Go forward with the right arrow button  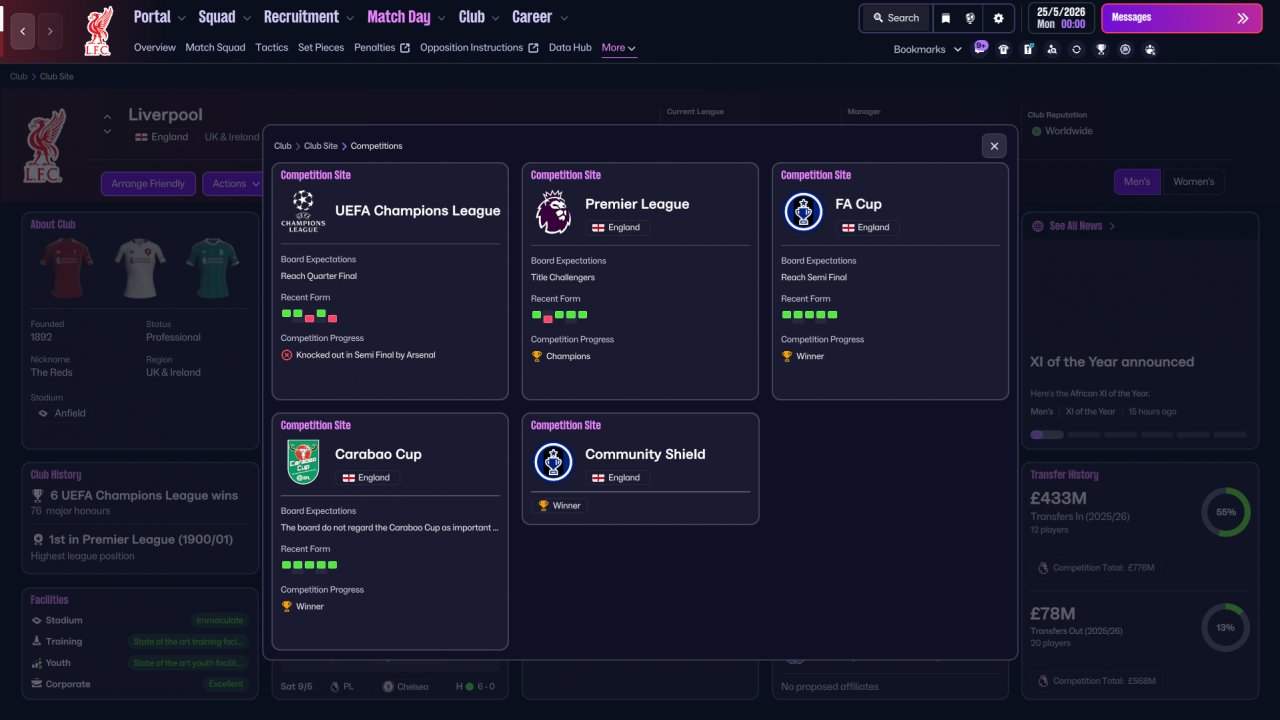click(x=50, y=31)
